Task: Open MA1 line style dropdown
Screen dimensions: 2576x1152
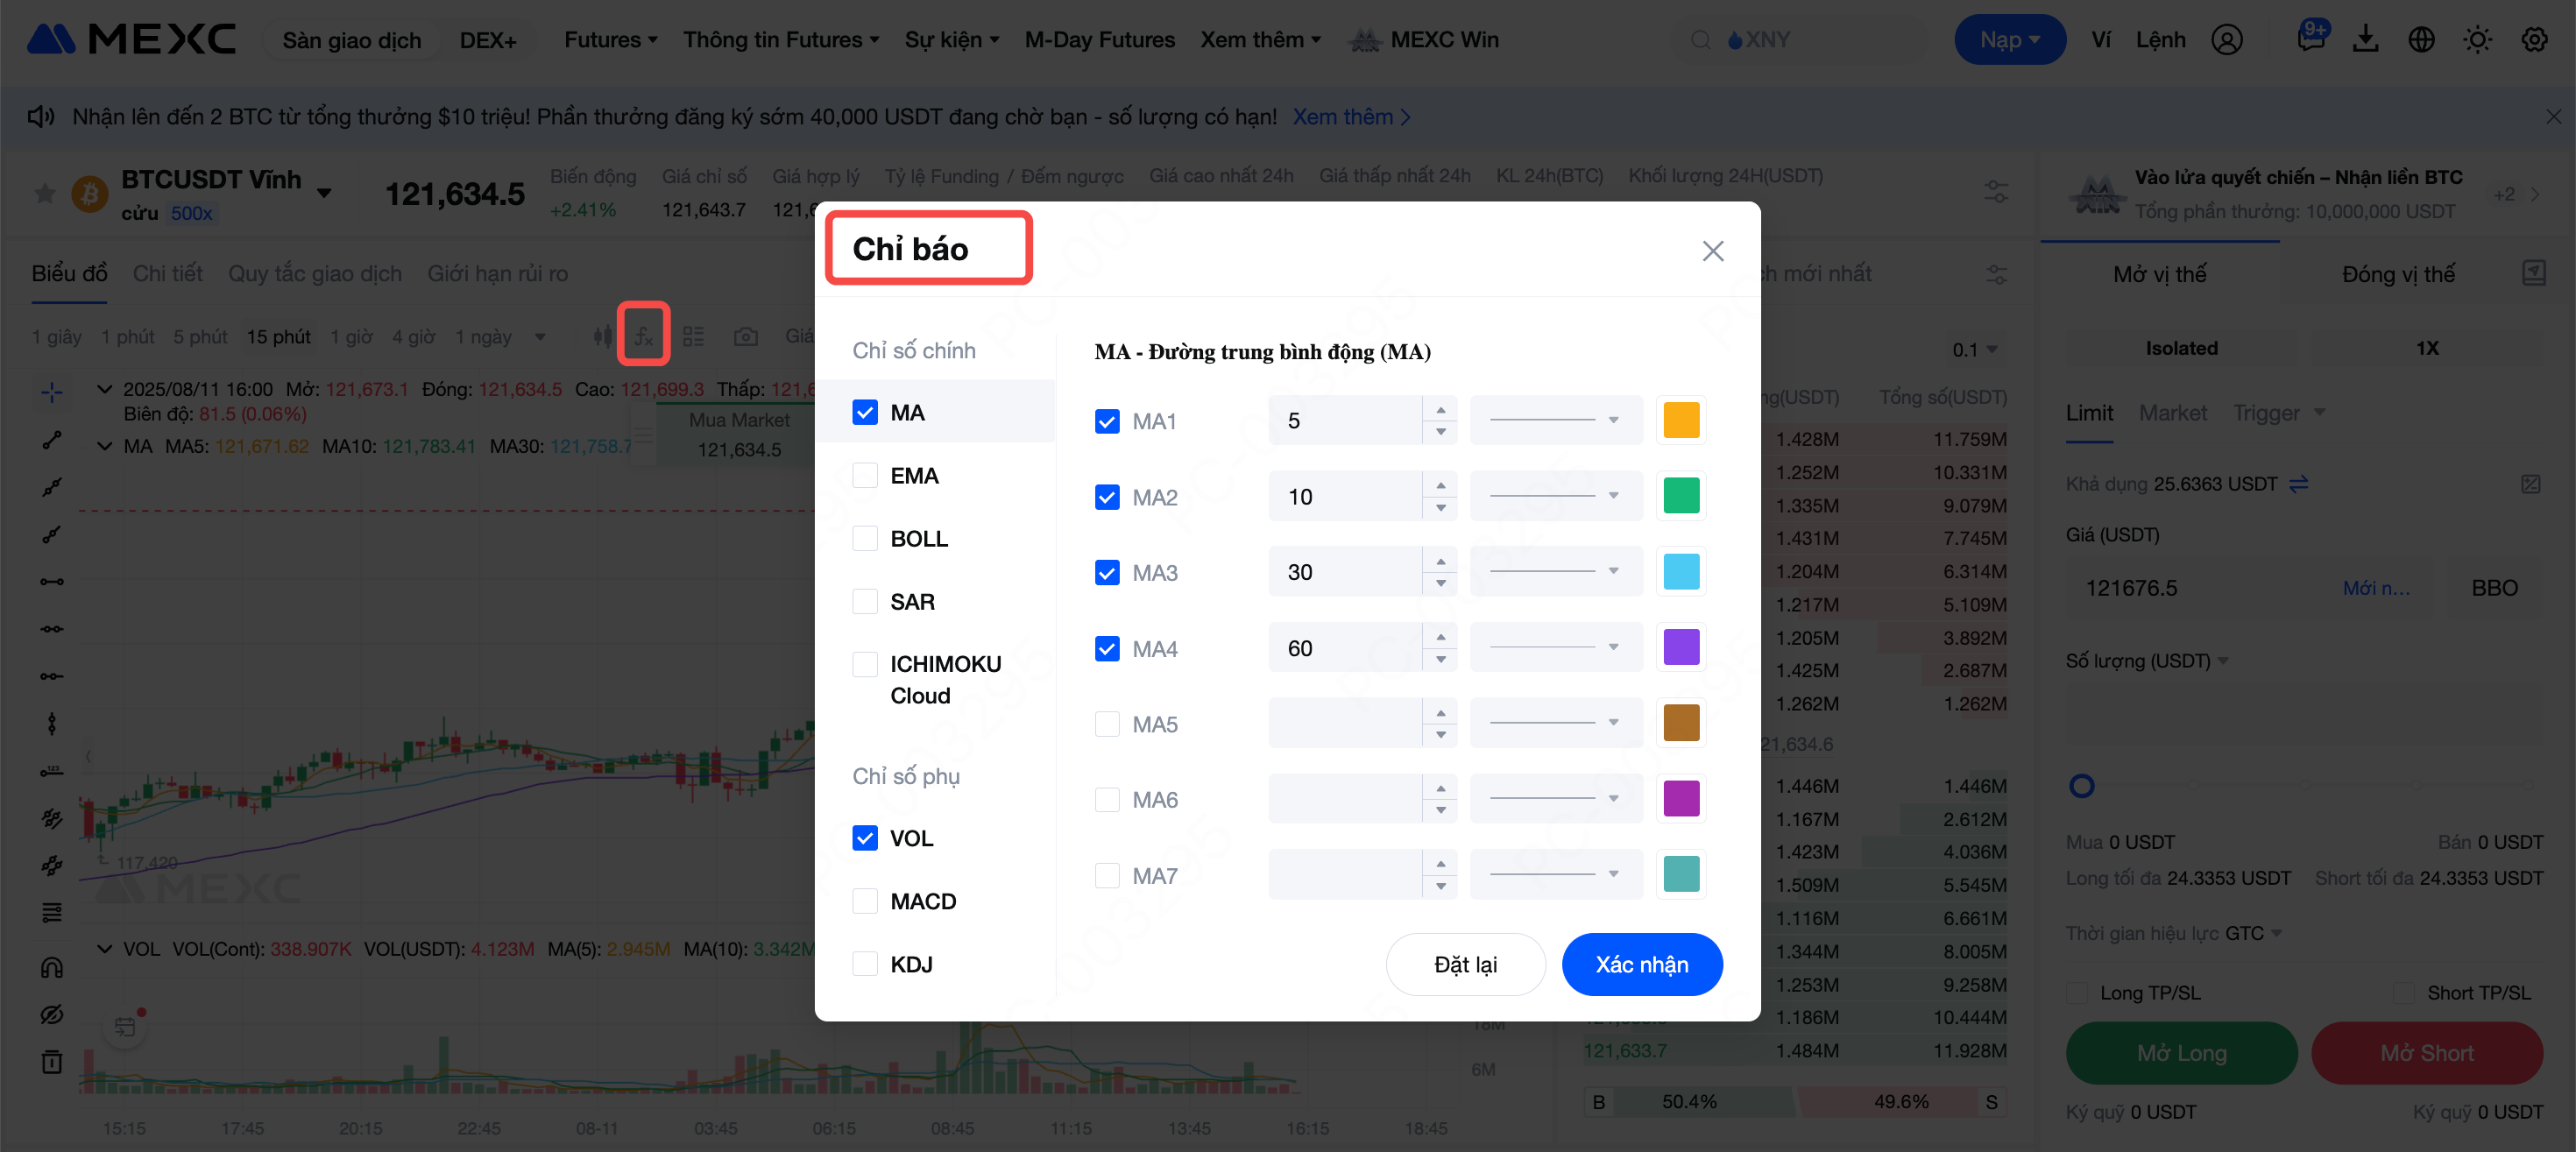Action: pyautogui.click(x=1555, y=420)
